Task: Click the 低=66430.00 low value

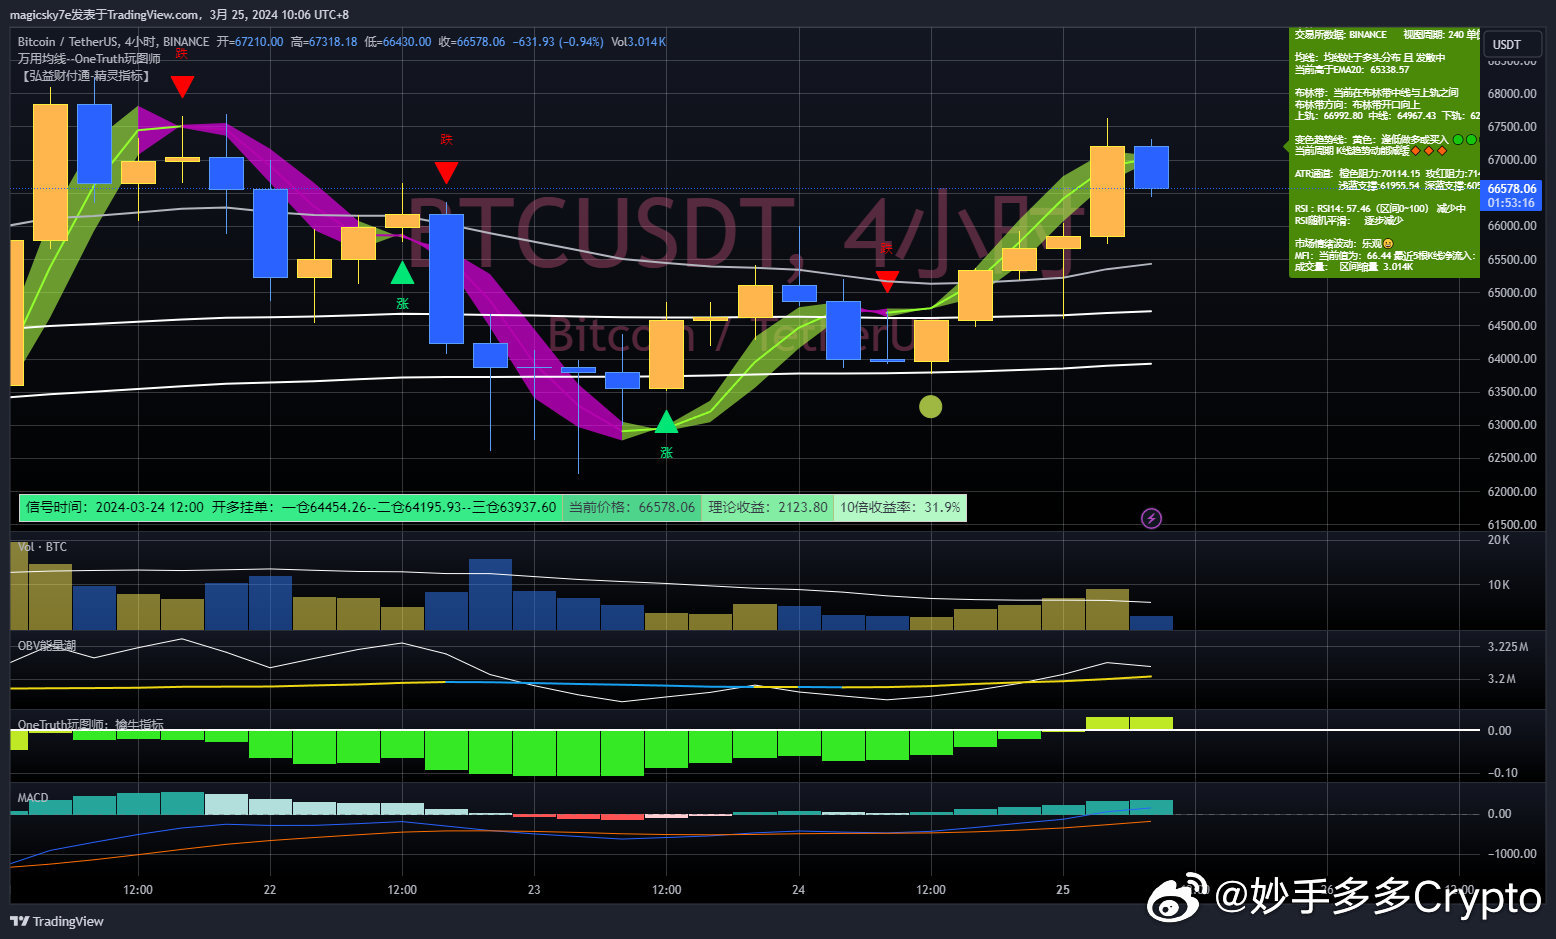Action: coord(398,42)
